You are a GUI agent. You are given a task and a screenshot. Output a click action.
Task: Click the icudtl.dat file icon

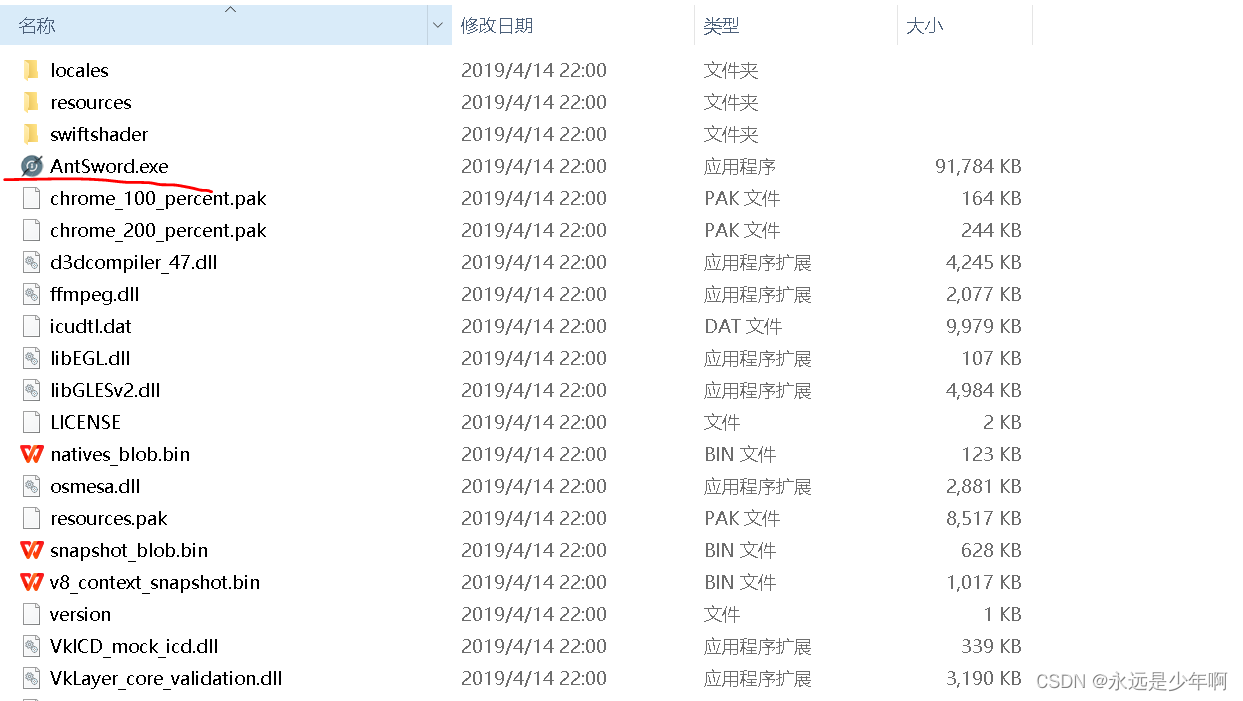32,326
